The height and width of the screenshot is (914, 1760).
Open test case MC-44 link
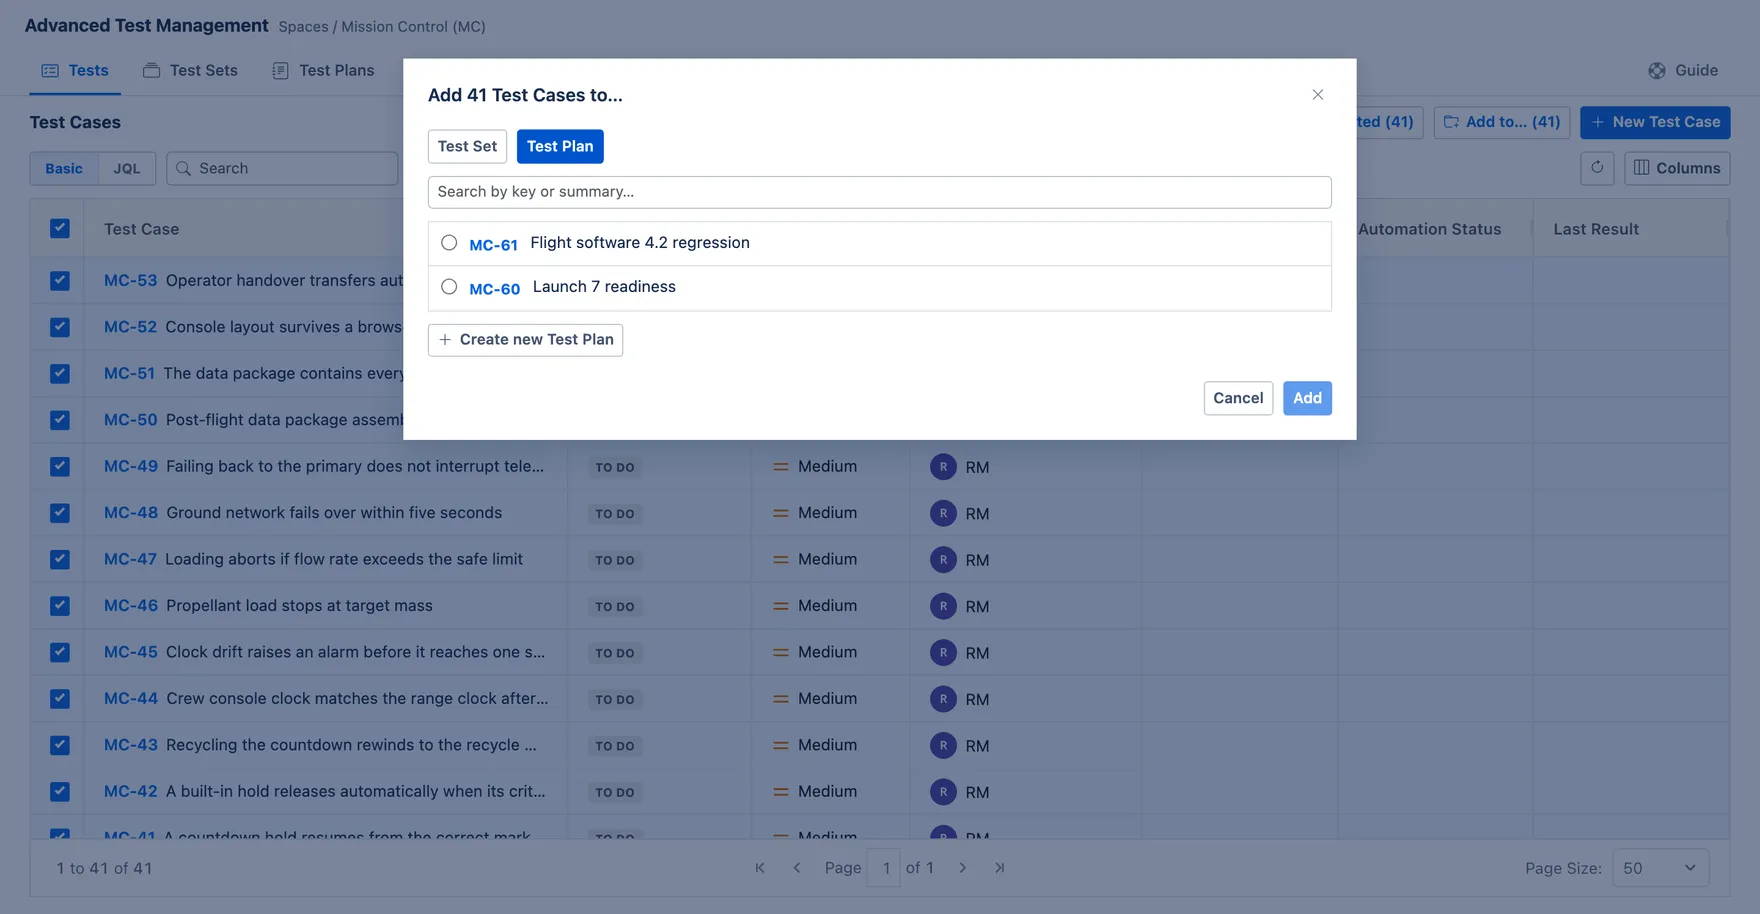(x=131, y=698)
